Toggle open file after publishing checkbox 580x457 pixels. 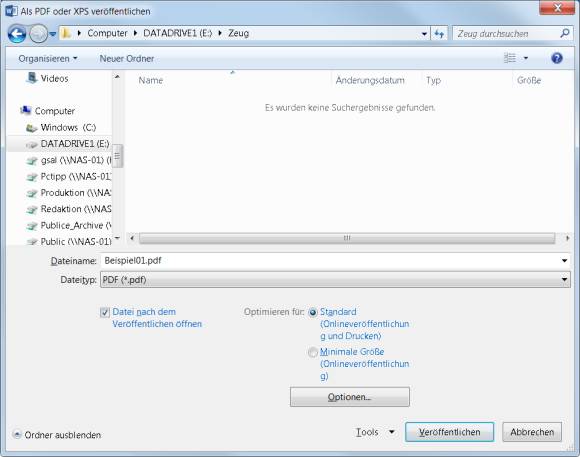pos(105,312)
